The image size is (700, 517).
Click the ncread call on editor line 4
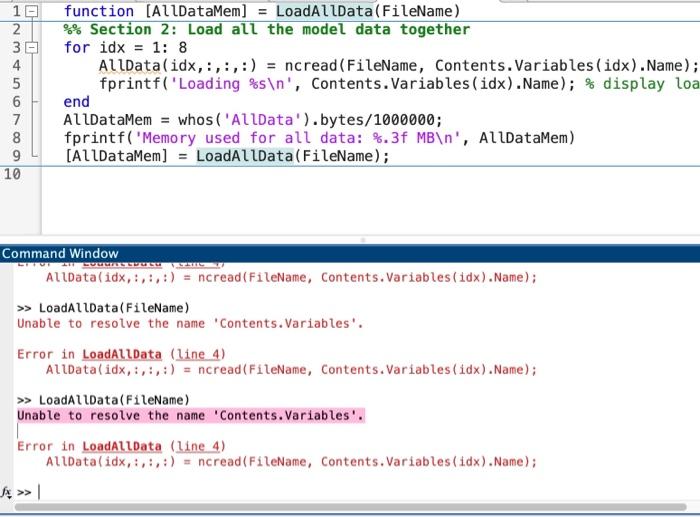coord(492,66)
